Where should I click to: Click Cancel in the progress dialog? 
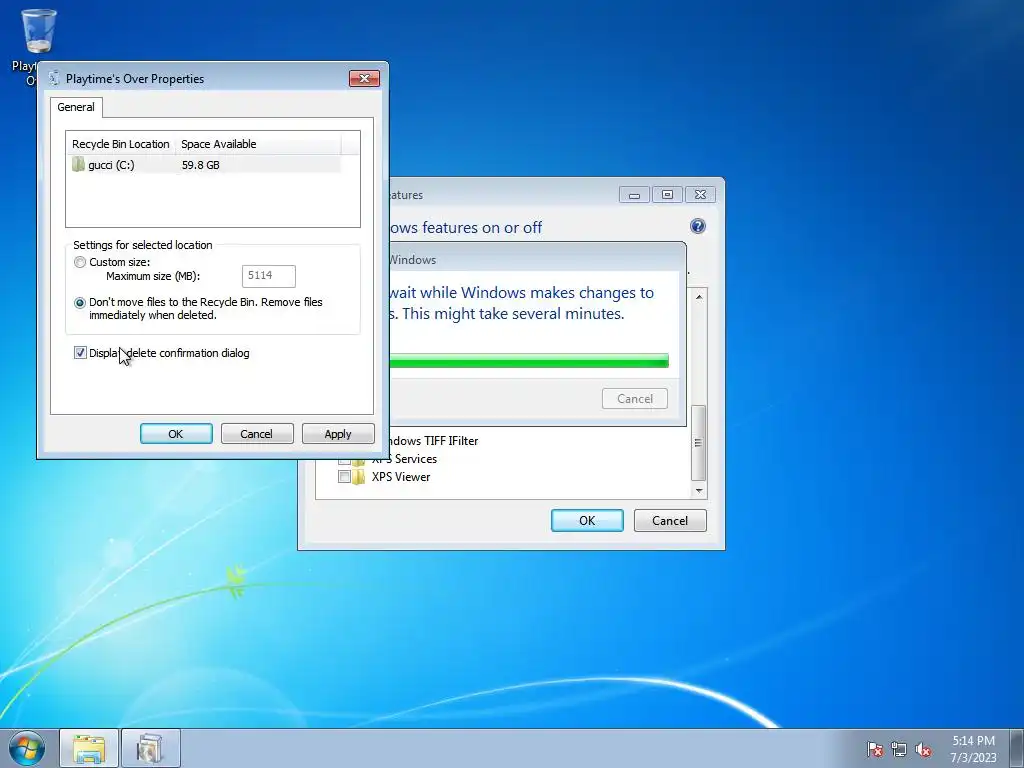pos(635,398)
